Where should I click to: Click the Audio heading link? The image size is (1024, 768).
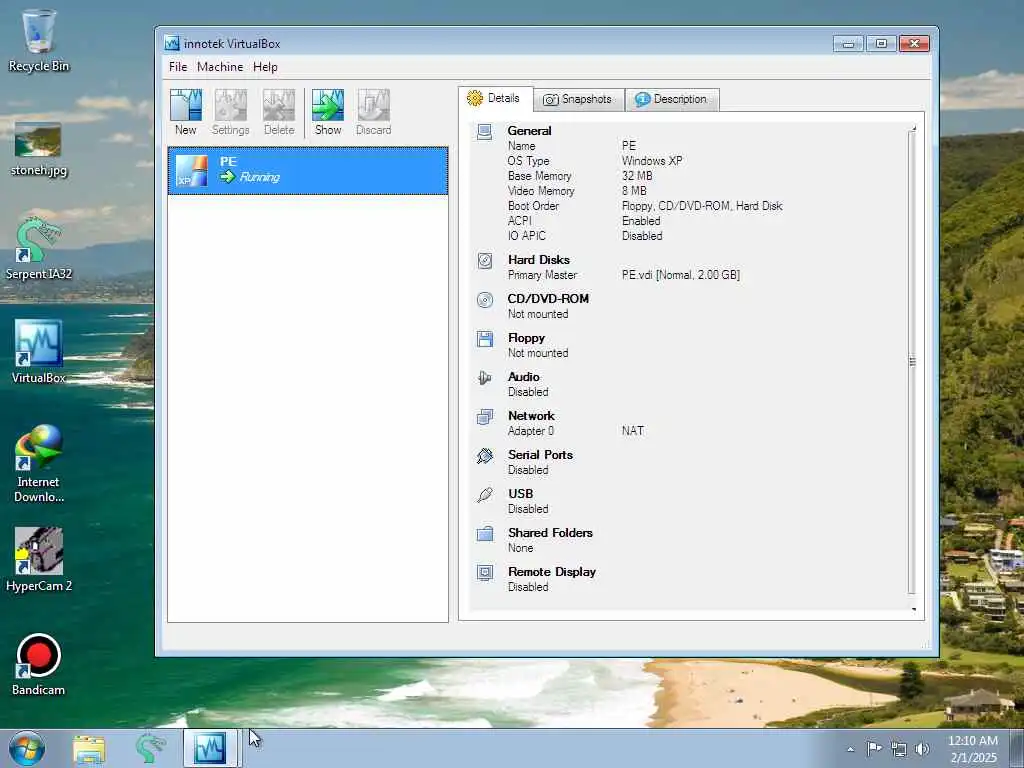click(524, 377)
